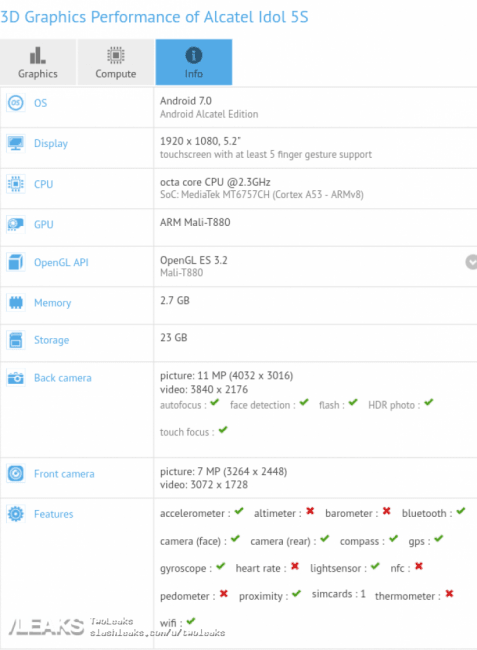Image resolution: width=477 pixels, height=650 pixels.
Task: Click the nfc red cross mark
Action: coord(419,566)
